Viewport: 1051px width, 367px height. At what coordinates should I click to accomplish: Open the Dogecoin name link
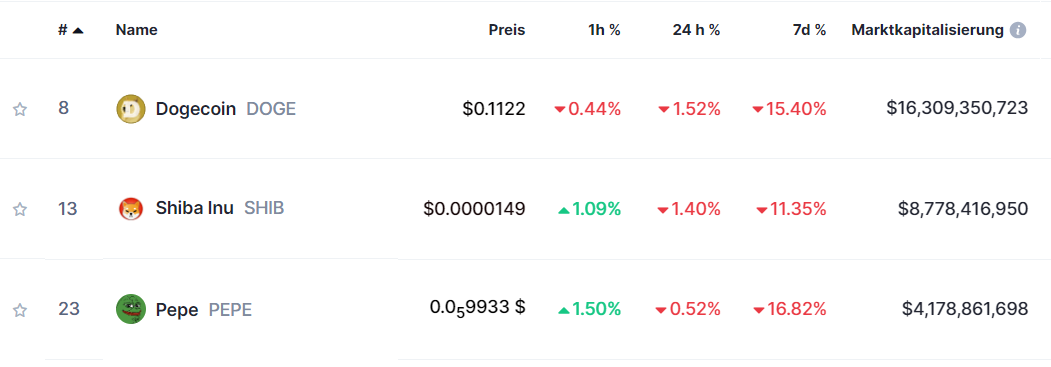coord(196,108)
